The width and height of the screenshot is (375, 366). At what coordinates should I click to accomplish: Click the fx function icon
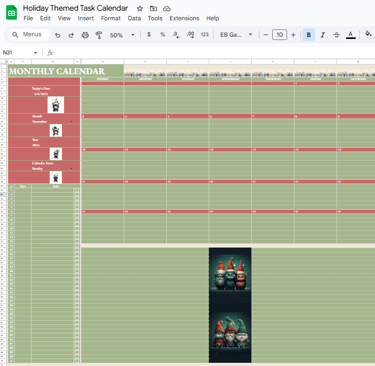[50, 53]
